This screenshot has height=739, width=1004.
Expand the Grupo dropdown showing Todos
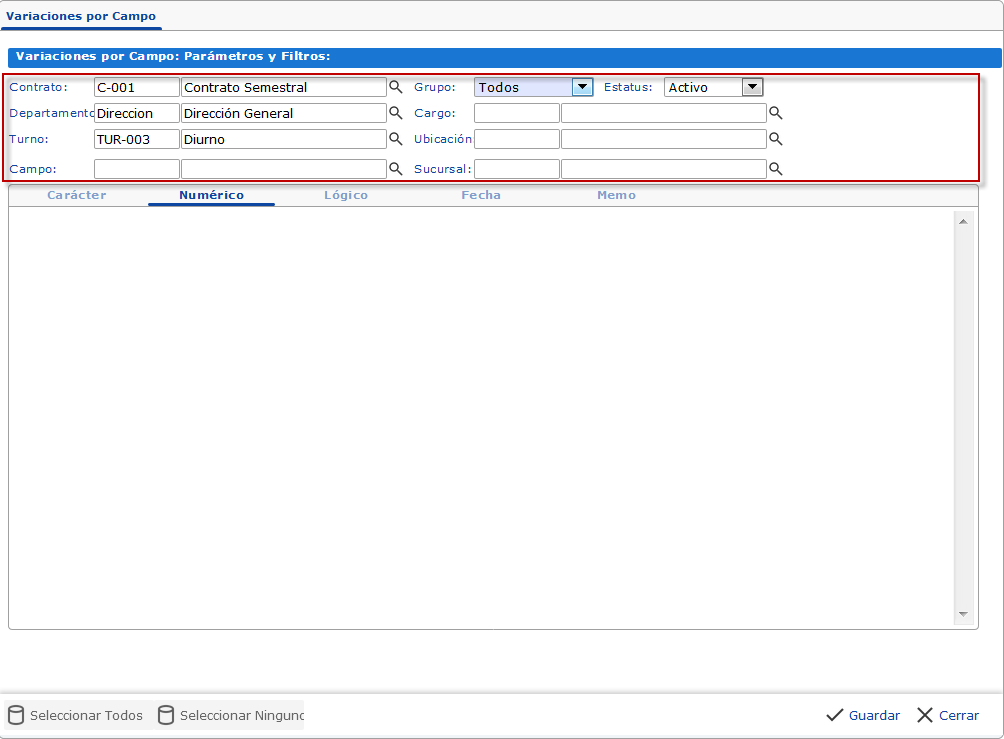(582, 87)
